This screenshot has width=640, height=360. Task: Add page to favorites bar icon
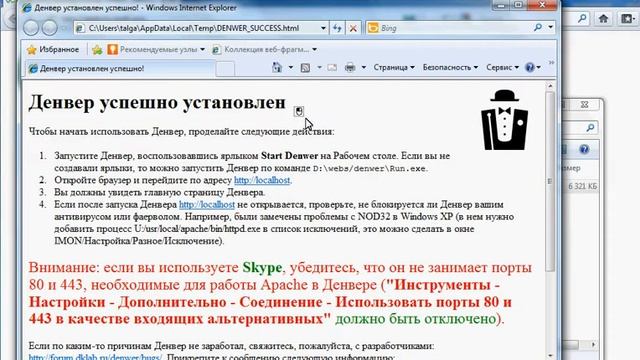(97, 50)
